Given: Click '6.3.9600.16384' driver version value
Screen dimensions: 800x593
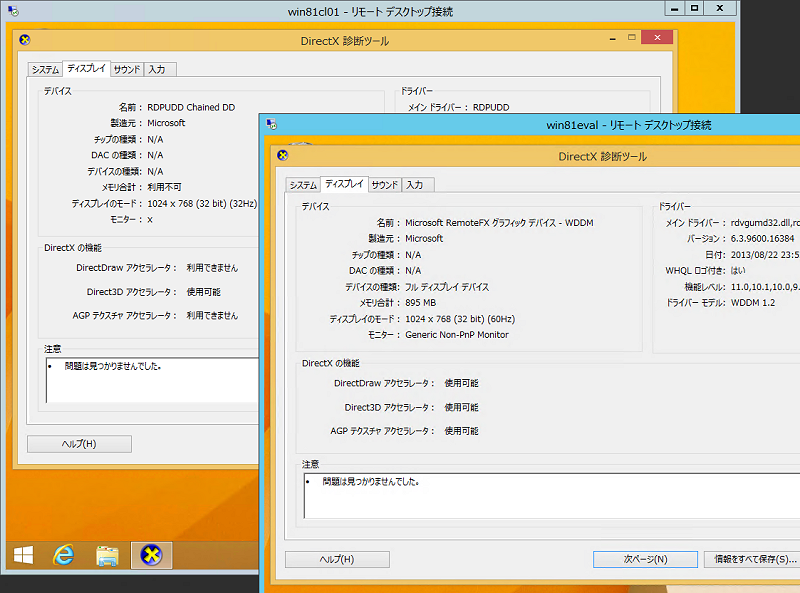Looking at the screenshot, I should [x=762, y=238].
